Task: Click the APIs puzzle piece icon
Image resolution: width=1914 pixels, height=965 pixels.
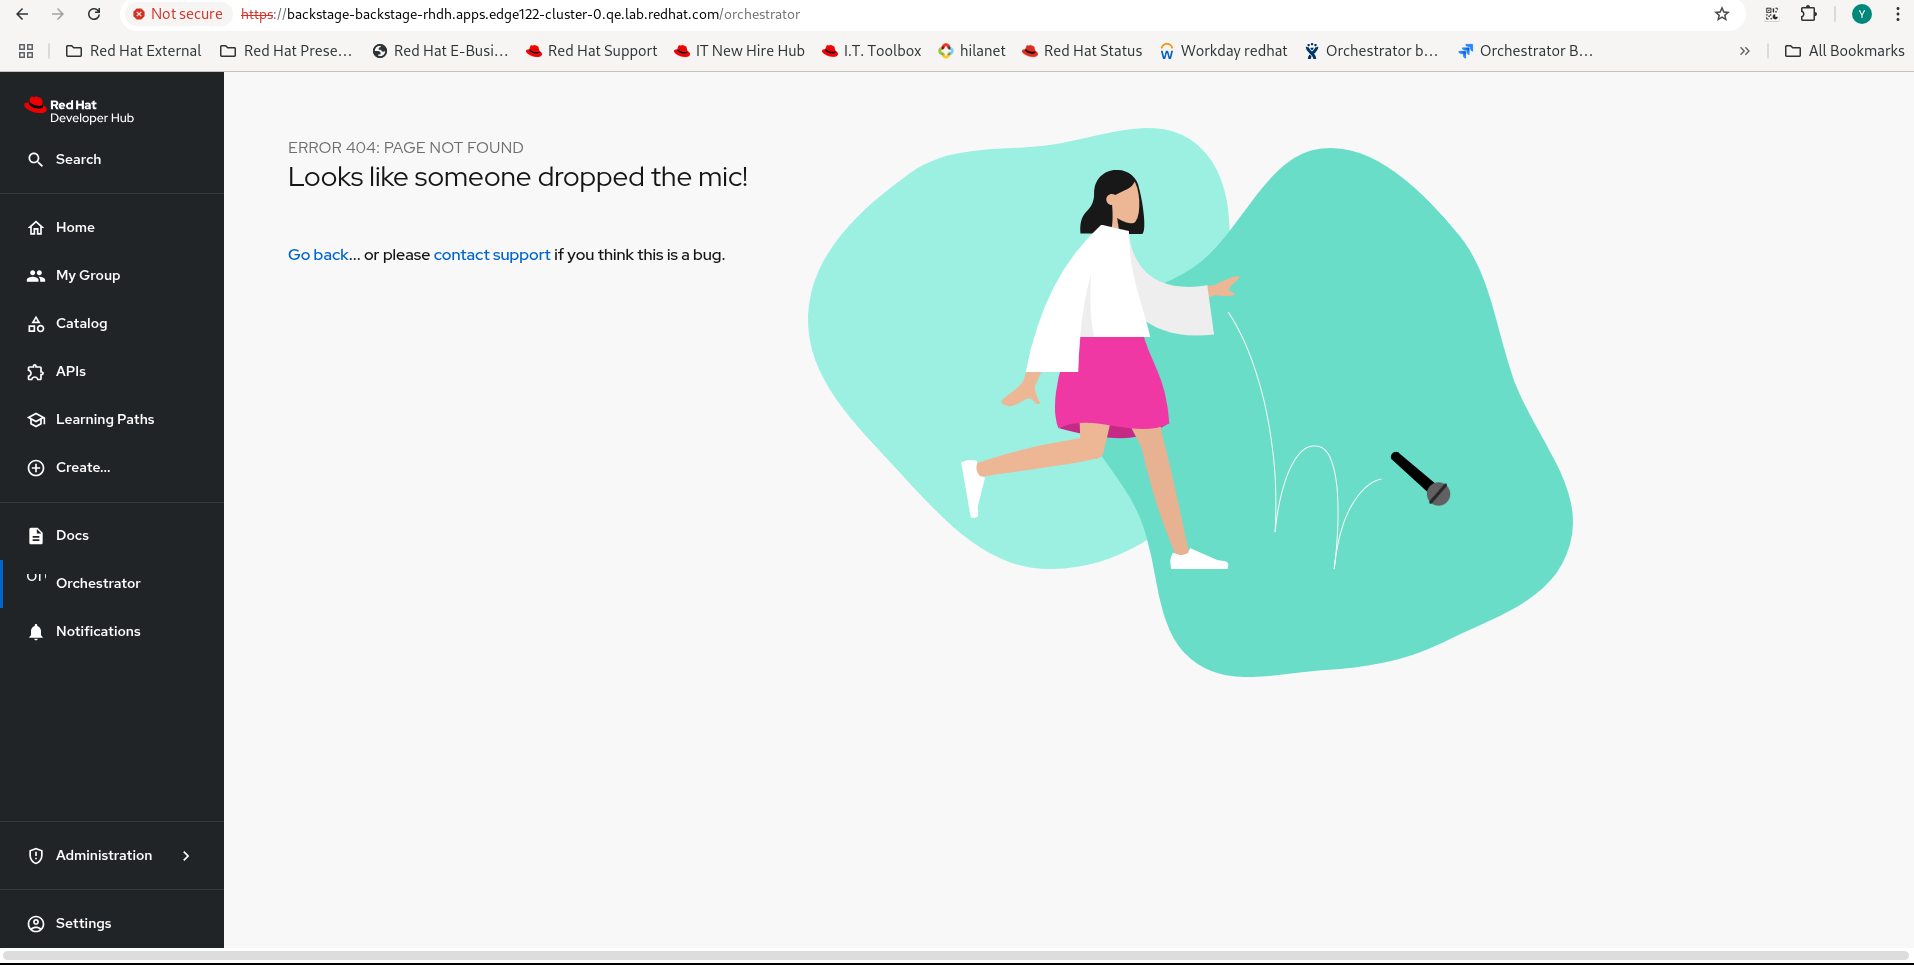Action: point(36,371)
